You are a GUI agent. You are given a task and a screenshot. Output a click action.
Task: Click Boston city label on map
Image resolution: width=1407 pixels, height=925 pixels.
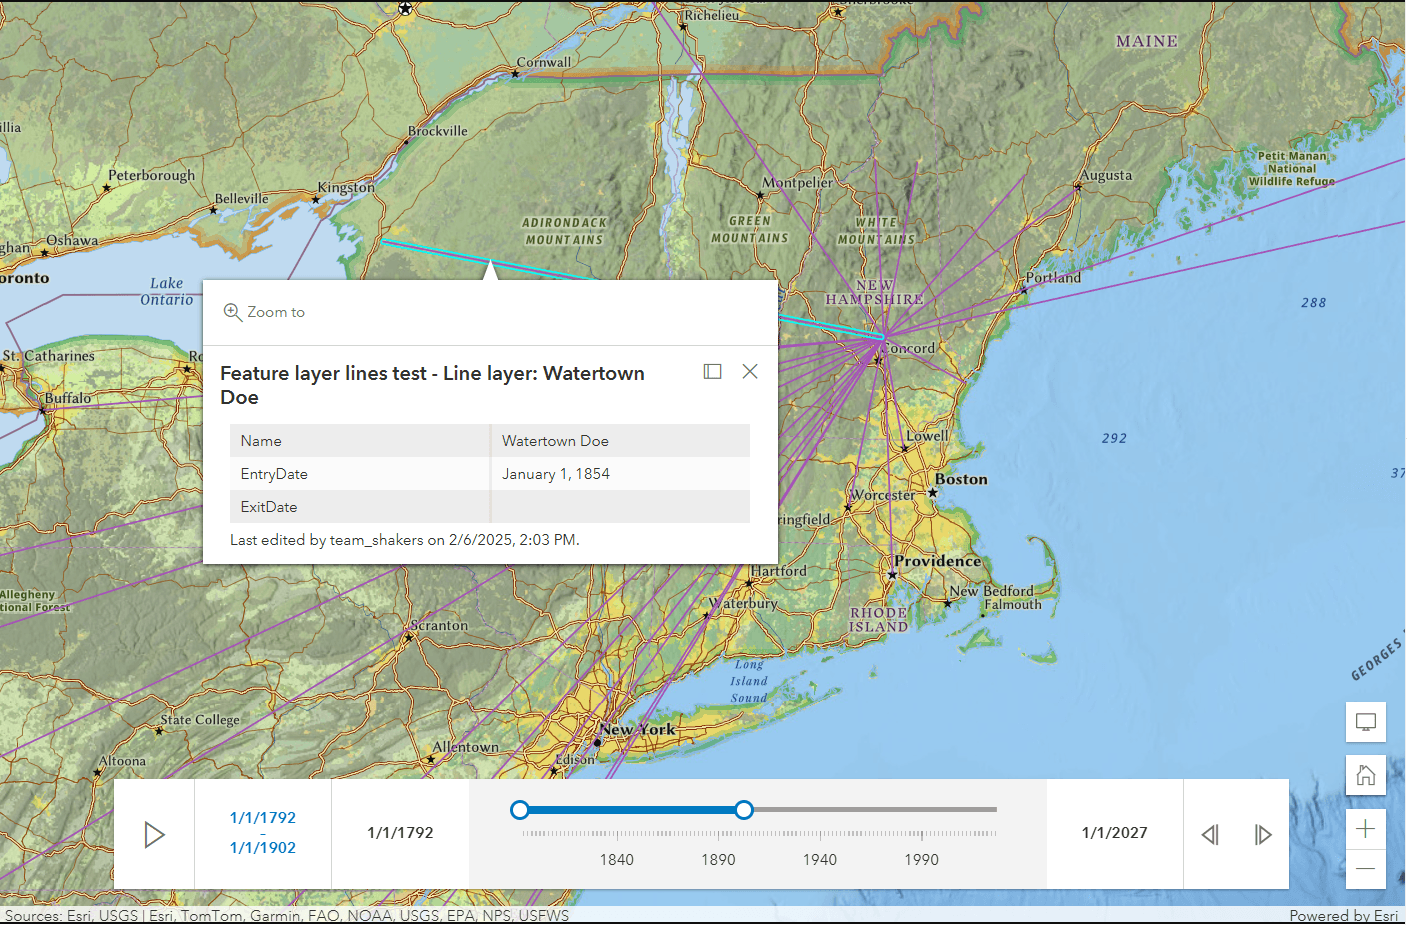point(961,480)
